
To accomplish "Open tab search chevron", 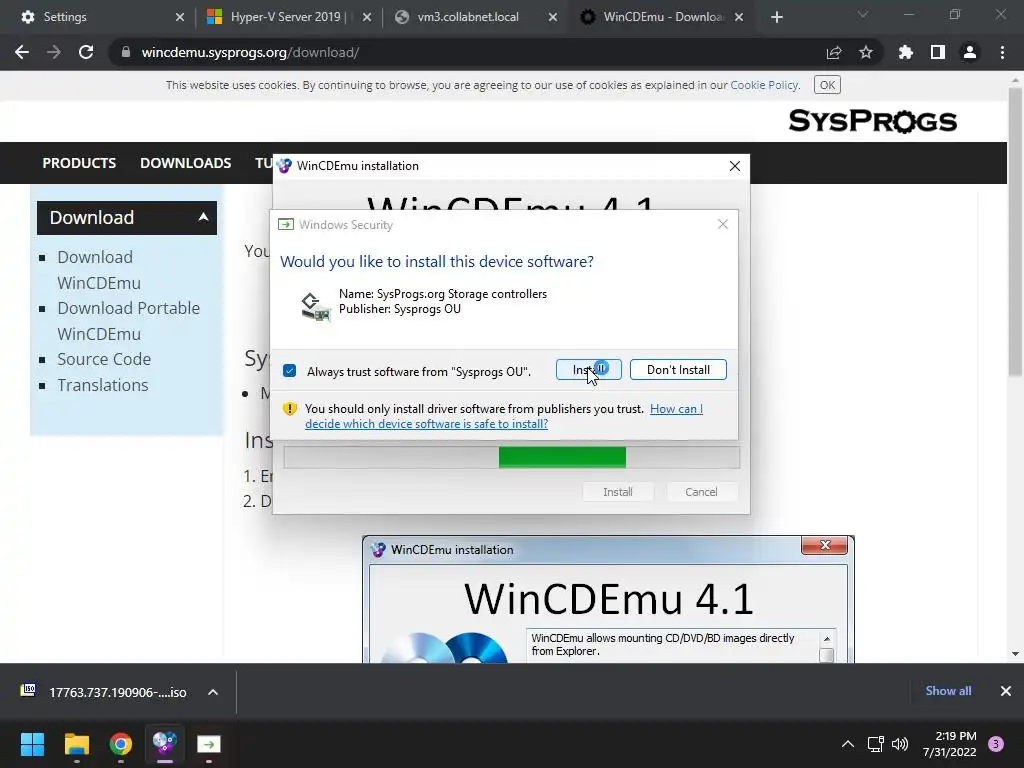I will 863,14.
